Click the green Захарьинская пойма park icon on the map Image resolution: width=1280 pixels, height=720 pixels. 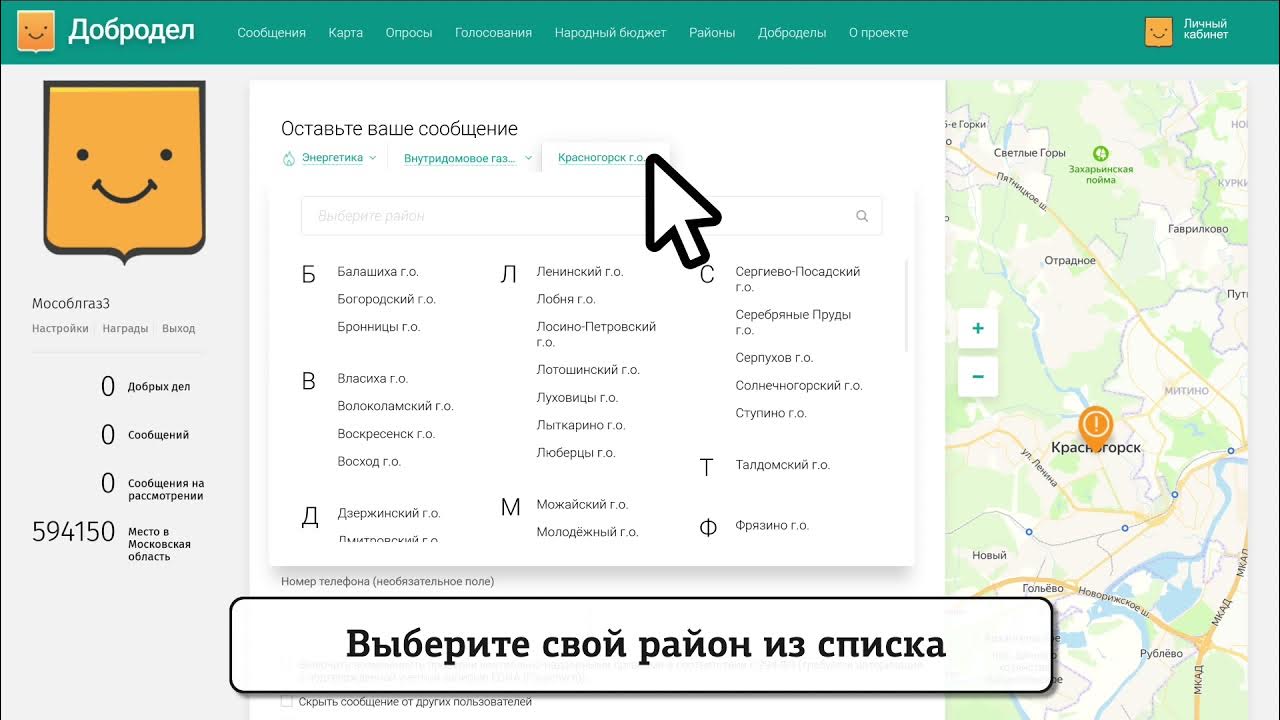[1101, 153]
